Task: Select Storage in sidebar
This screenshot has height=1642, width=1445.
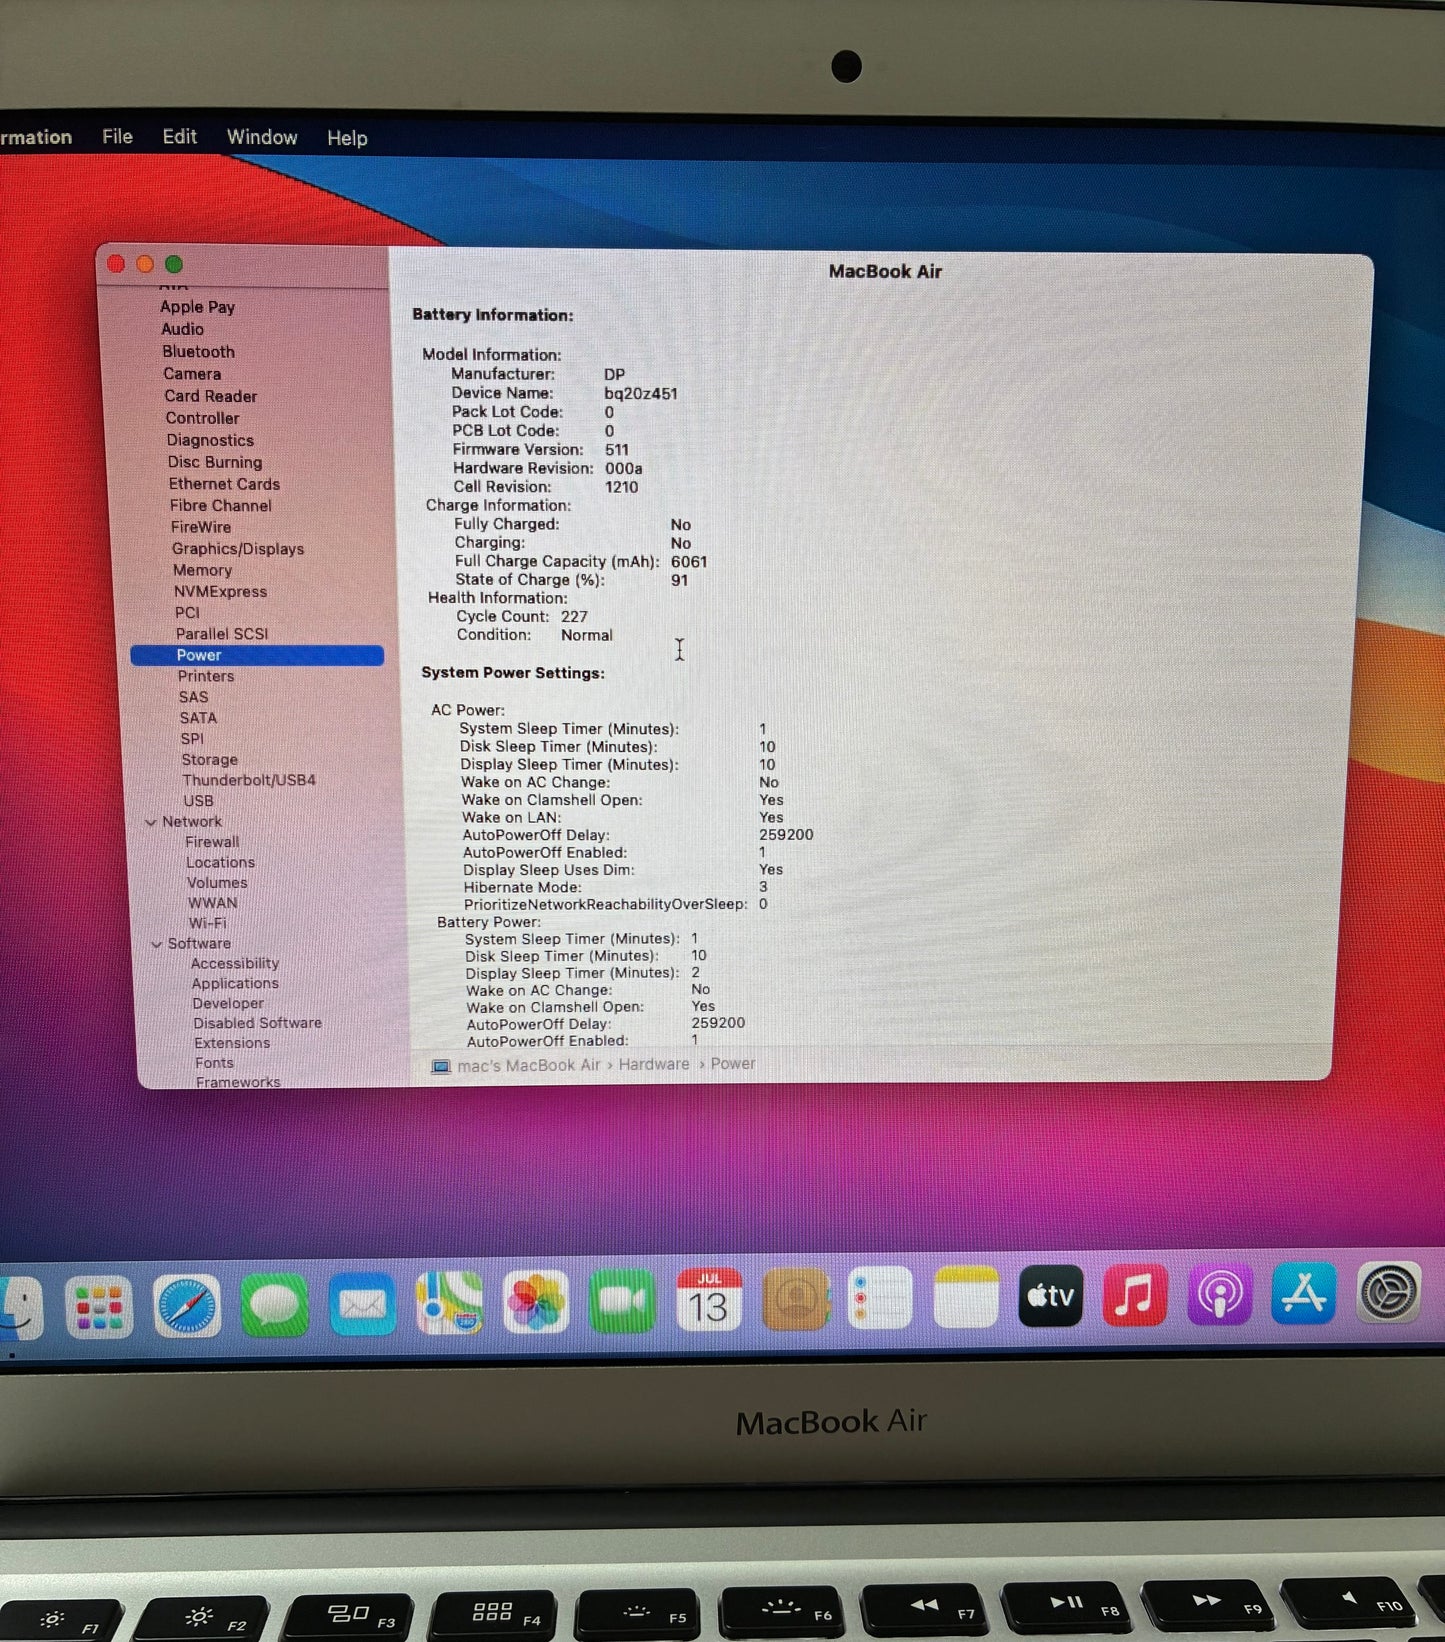Action: point(209,760)
